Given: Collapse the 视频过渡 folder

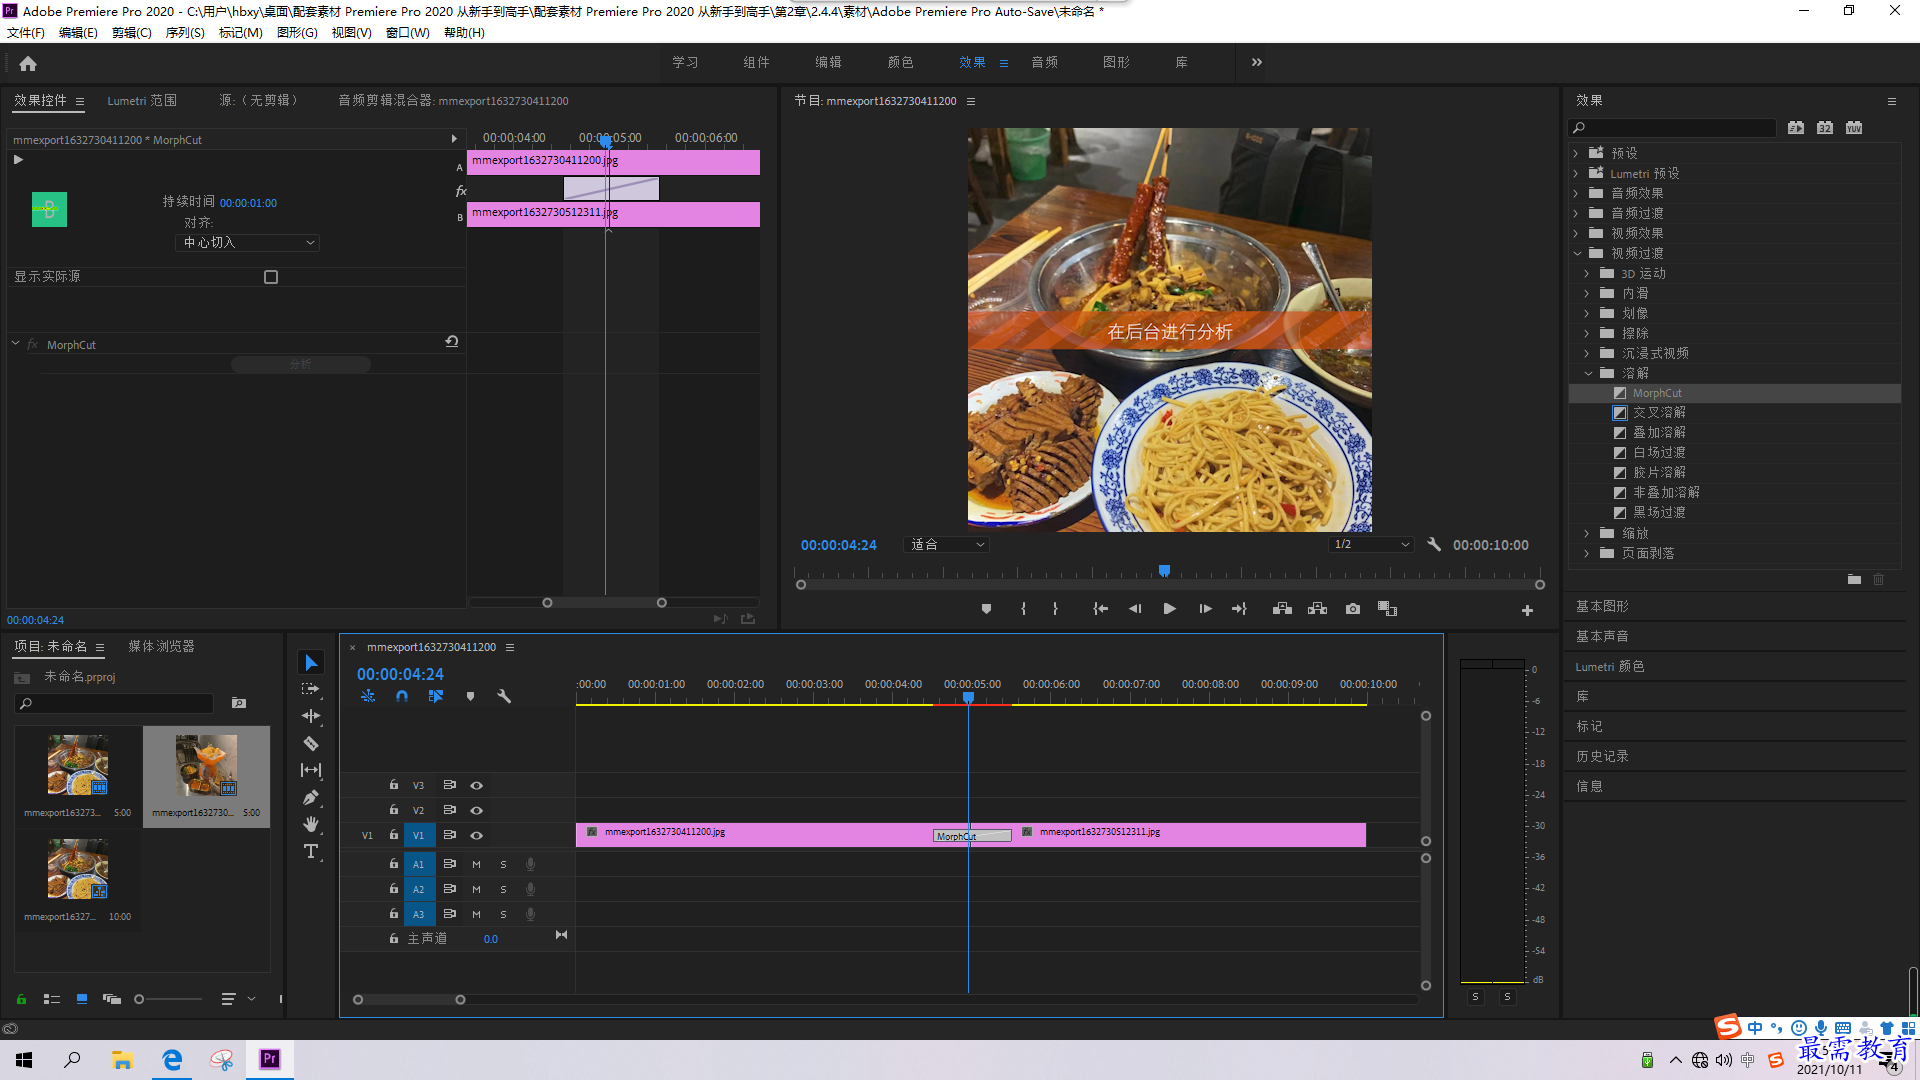Looking at the screenshot, I should click(x=1577, y=253).
